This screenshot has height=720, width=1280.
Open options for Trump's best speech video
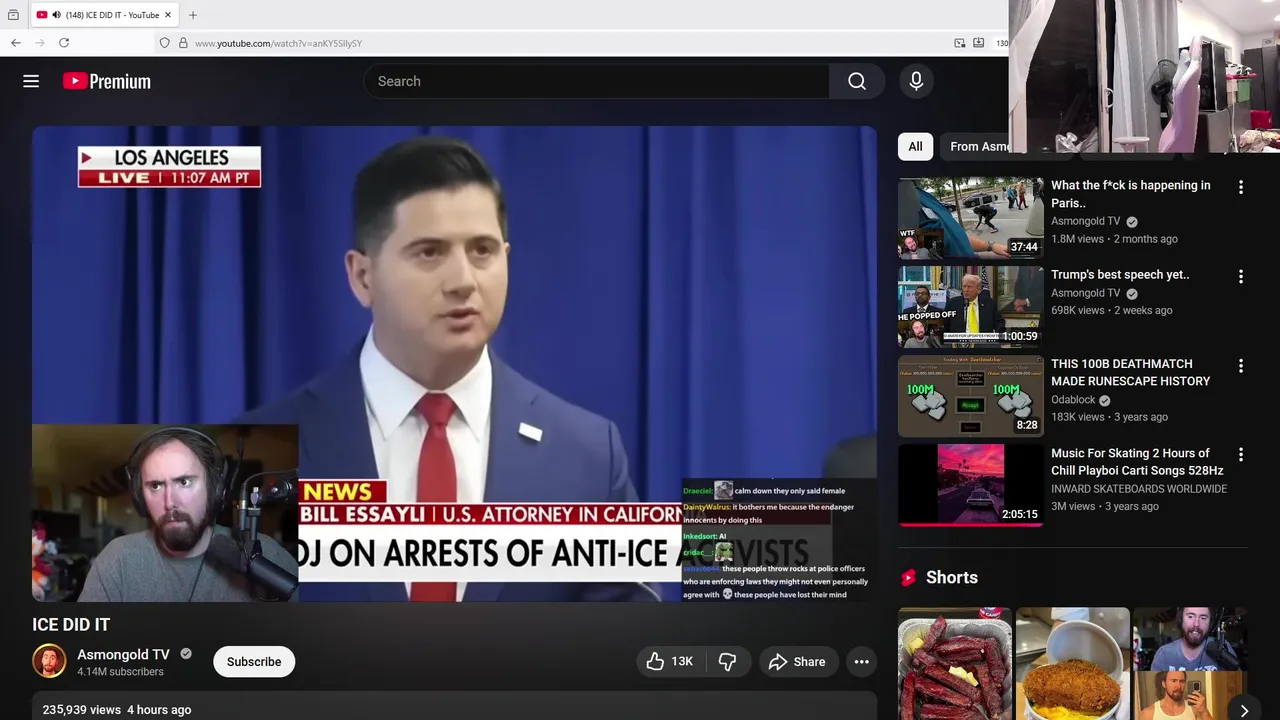tap(1241, 276)
